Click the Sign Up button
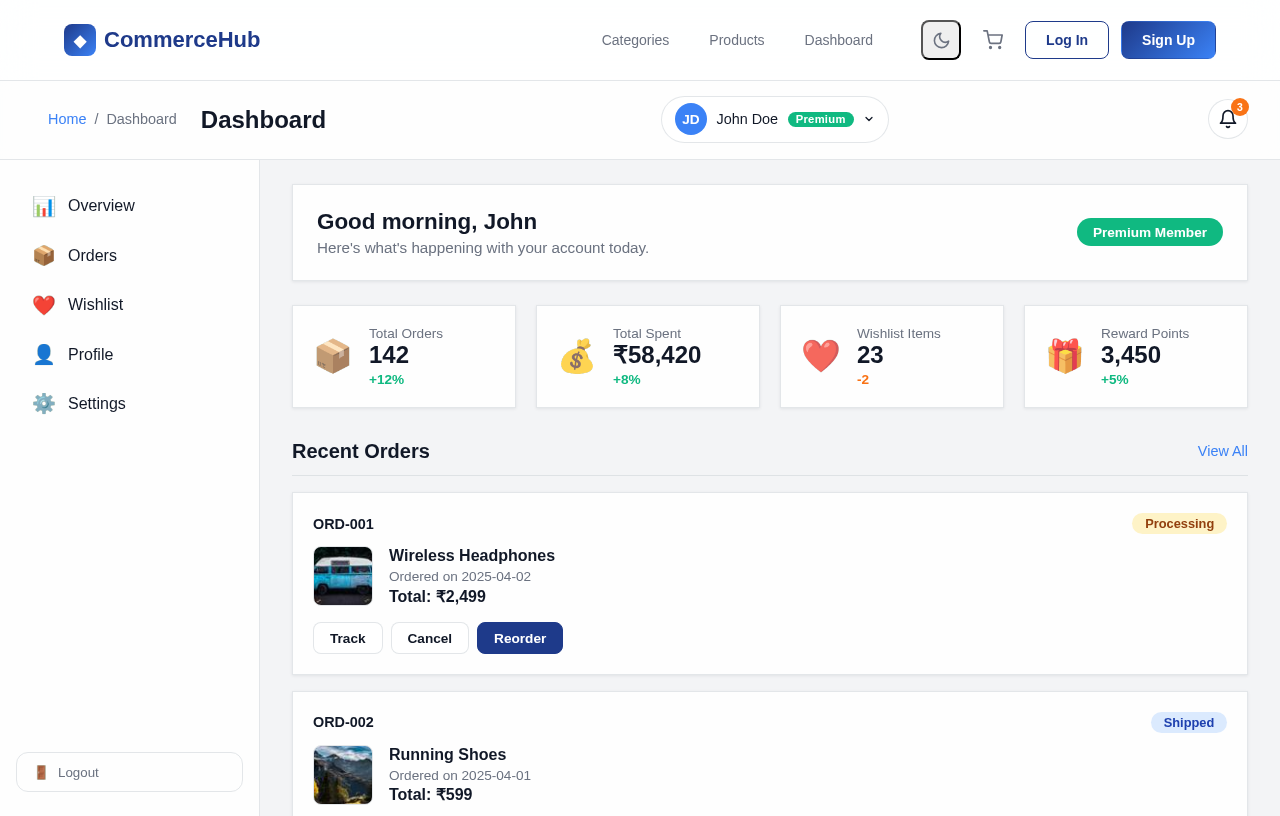This screenshot has width=1280, height=816. click(1168, 40)
